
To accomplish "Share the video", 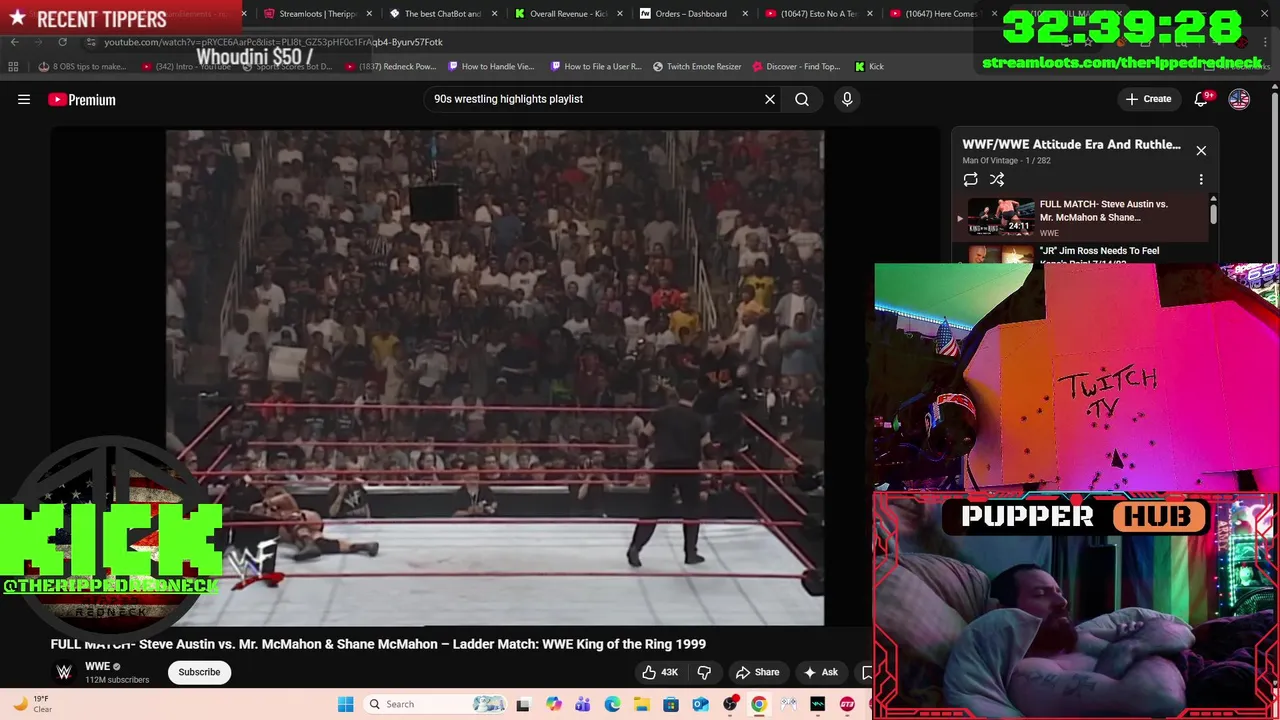I will coord(757,672).
